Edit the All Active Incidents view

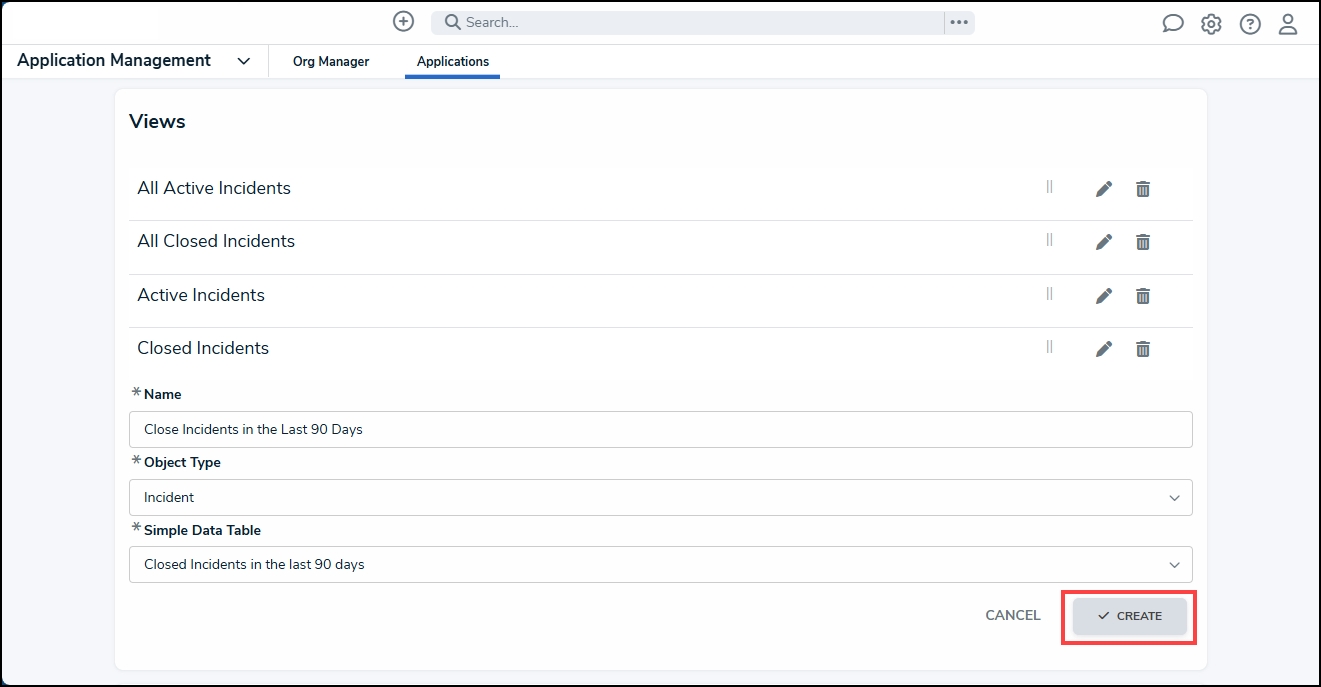coord(1104,189)
